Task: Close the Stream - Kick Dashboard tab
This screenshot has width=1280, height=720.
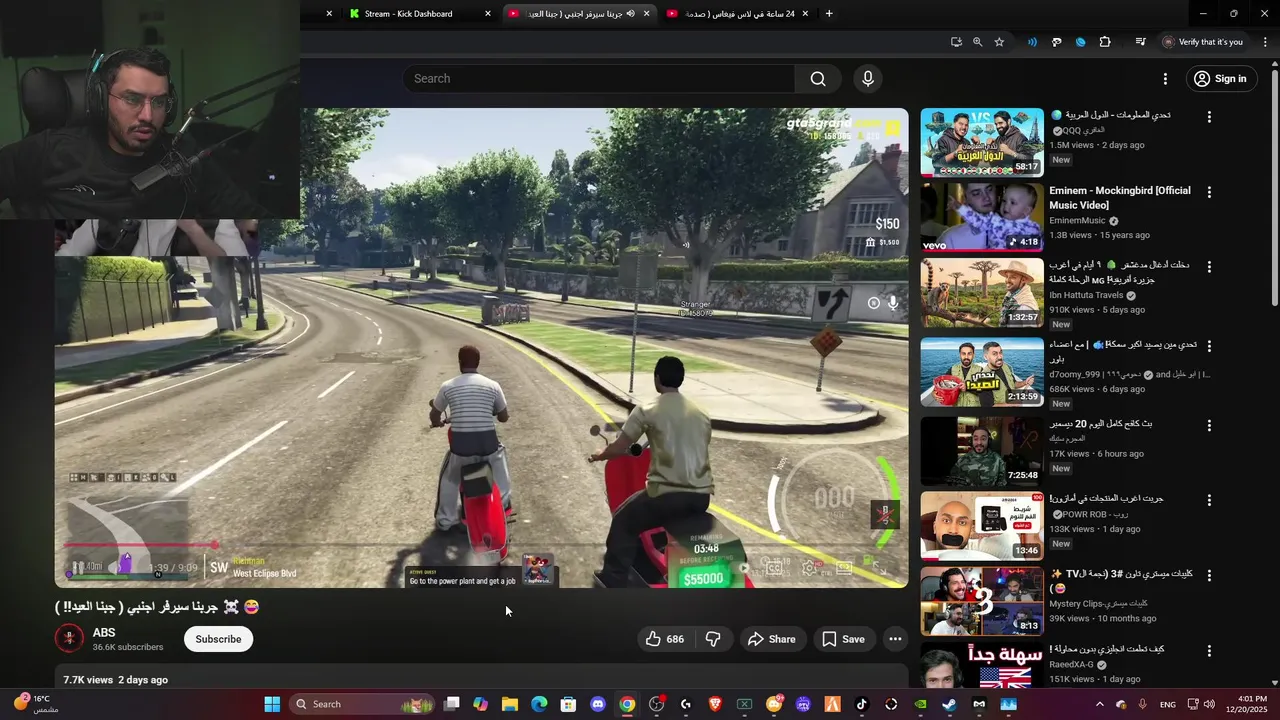Action: tap(488, 14)
